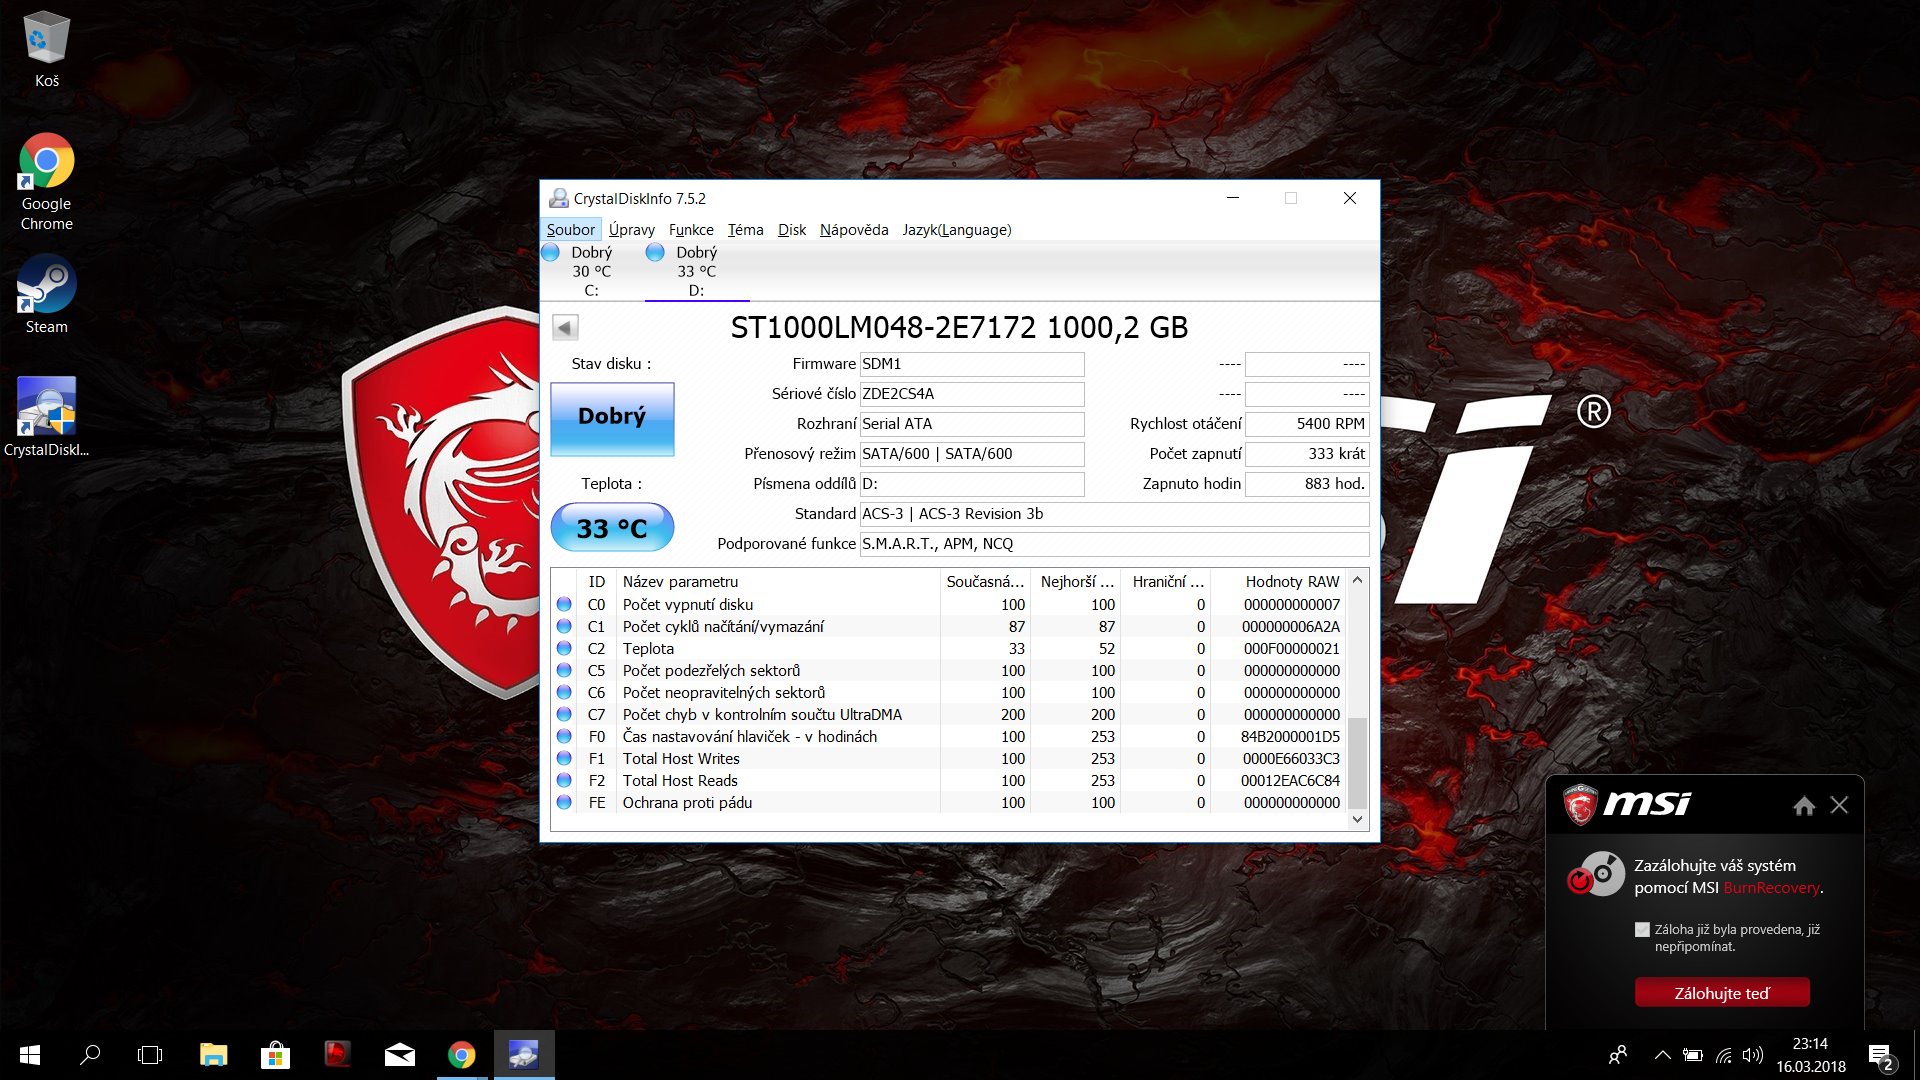Screen dimensions: 1920x1080
Task: Open Google Chrome desktop shortcut
Action: coord(46,182)
